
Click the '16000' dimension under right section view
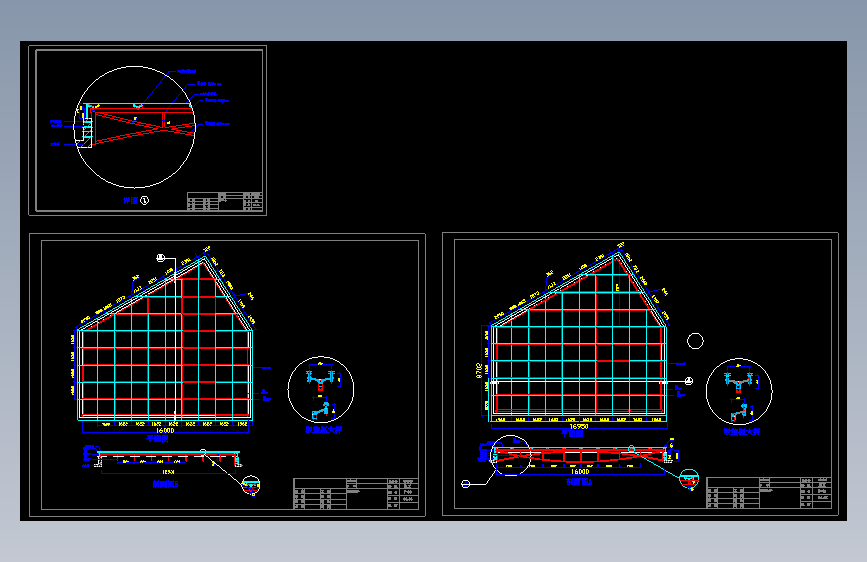click(579, 472)
